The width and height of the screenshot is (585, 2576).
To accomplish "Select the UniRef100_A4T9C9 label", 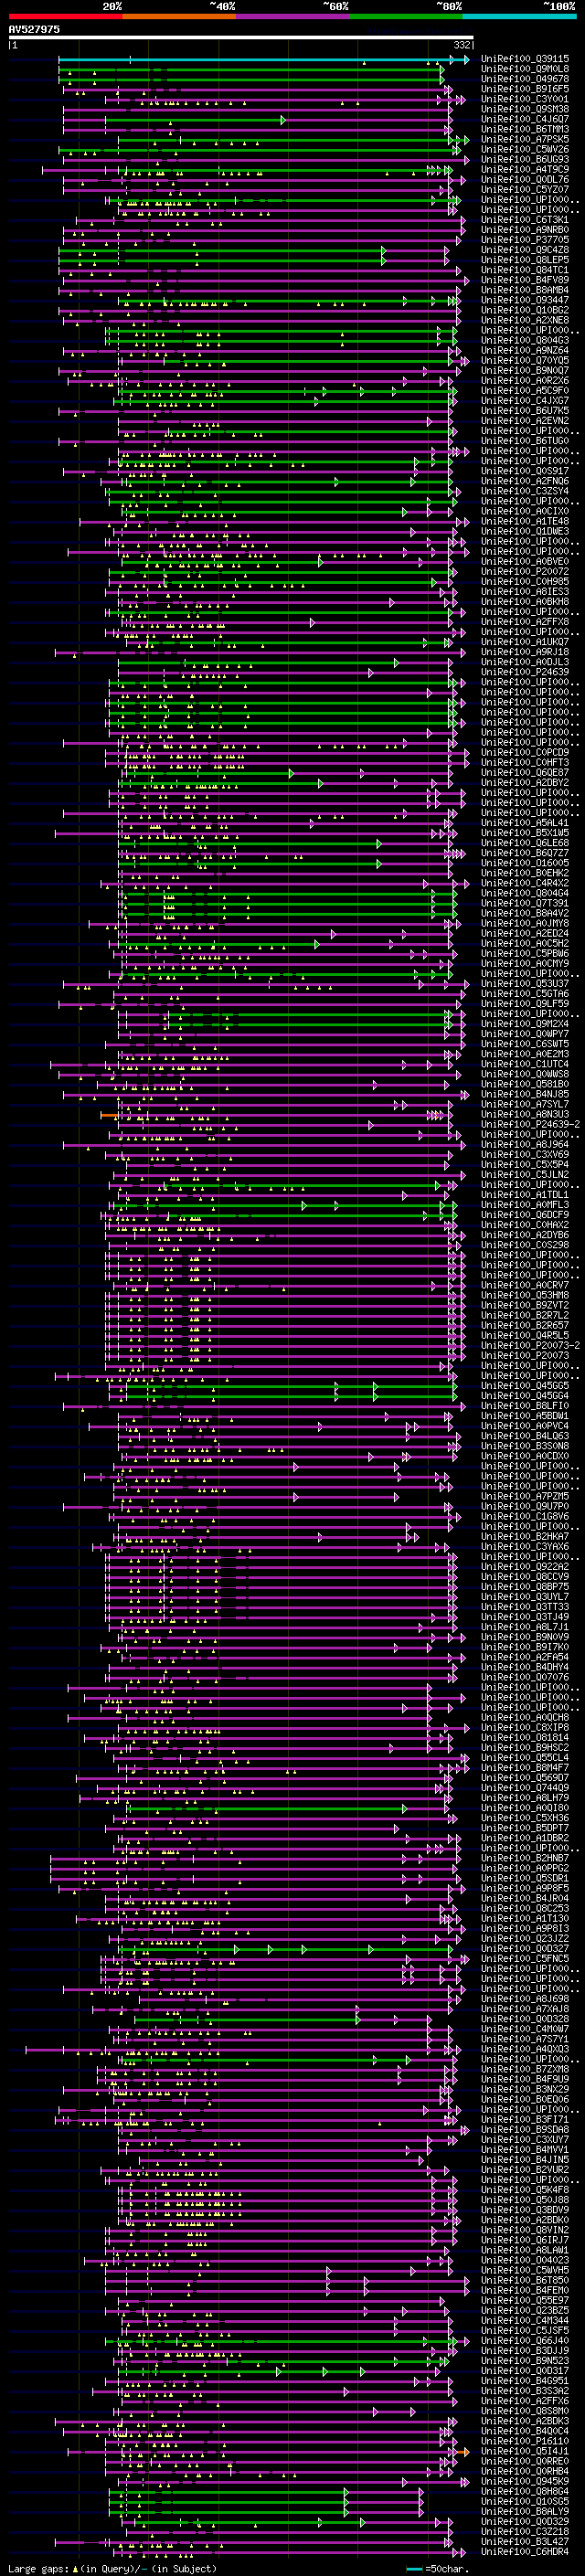I will 525,170.
